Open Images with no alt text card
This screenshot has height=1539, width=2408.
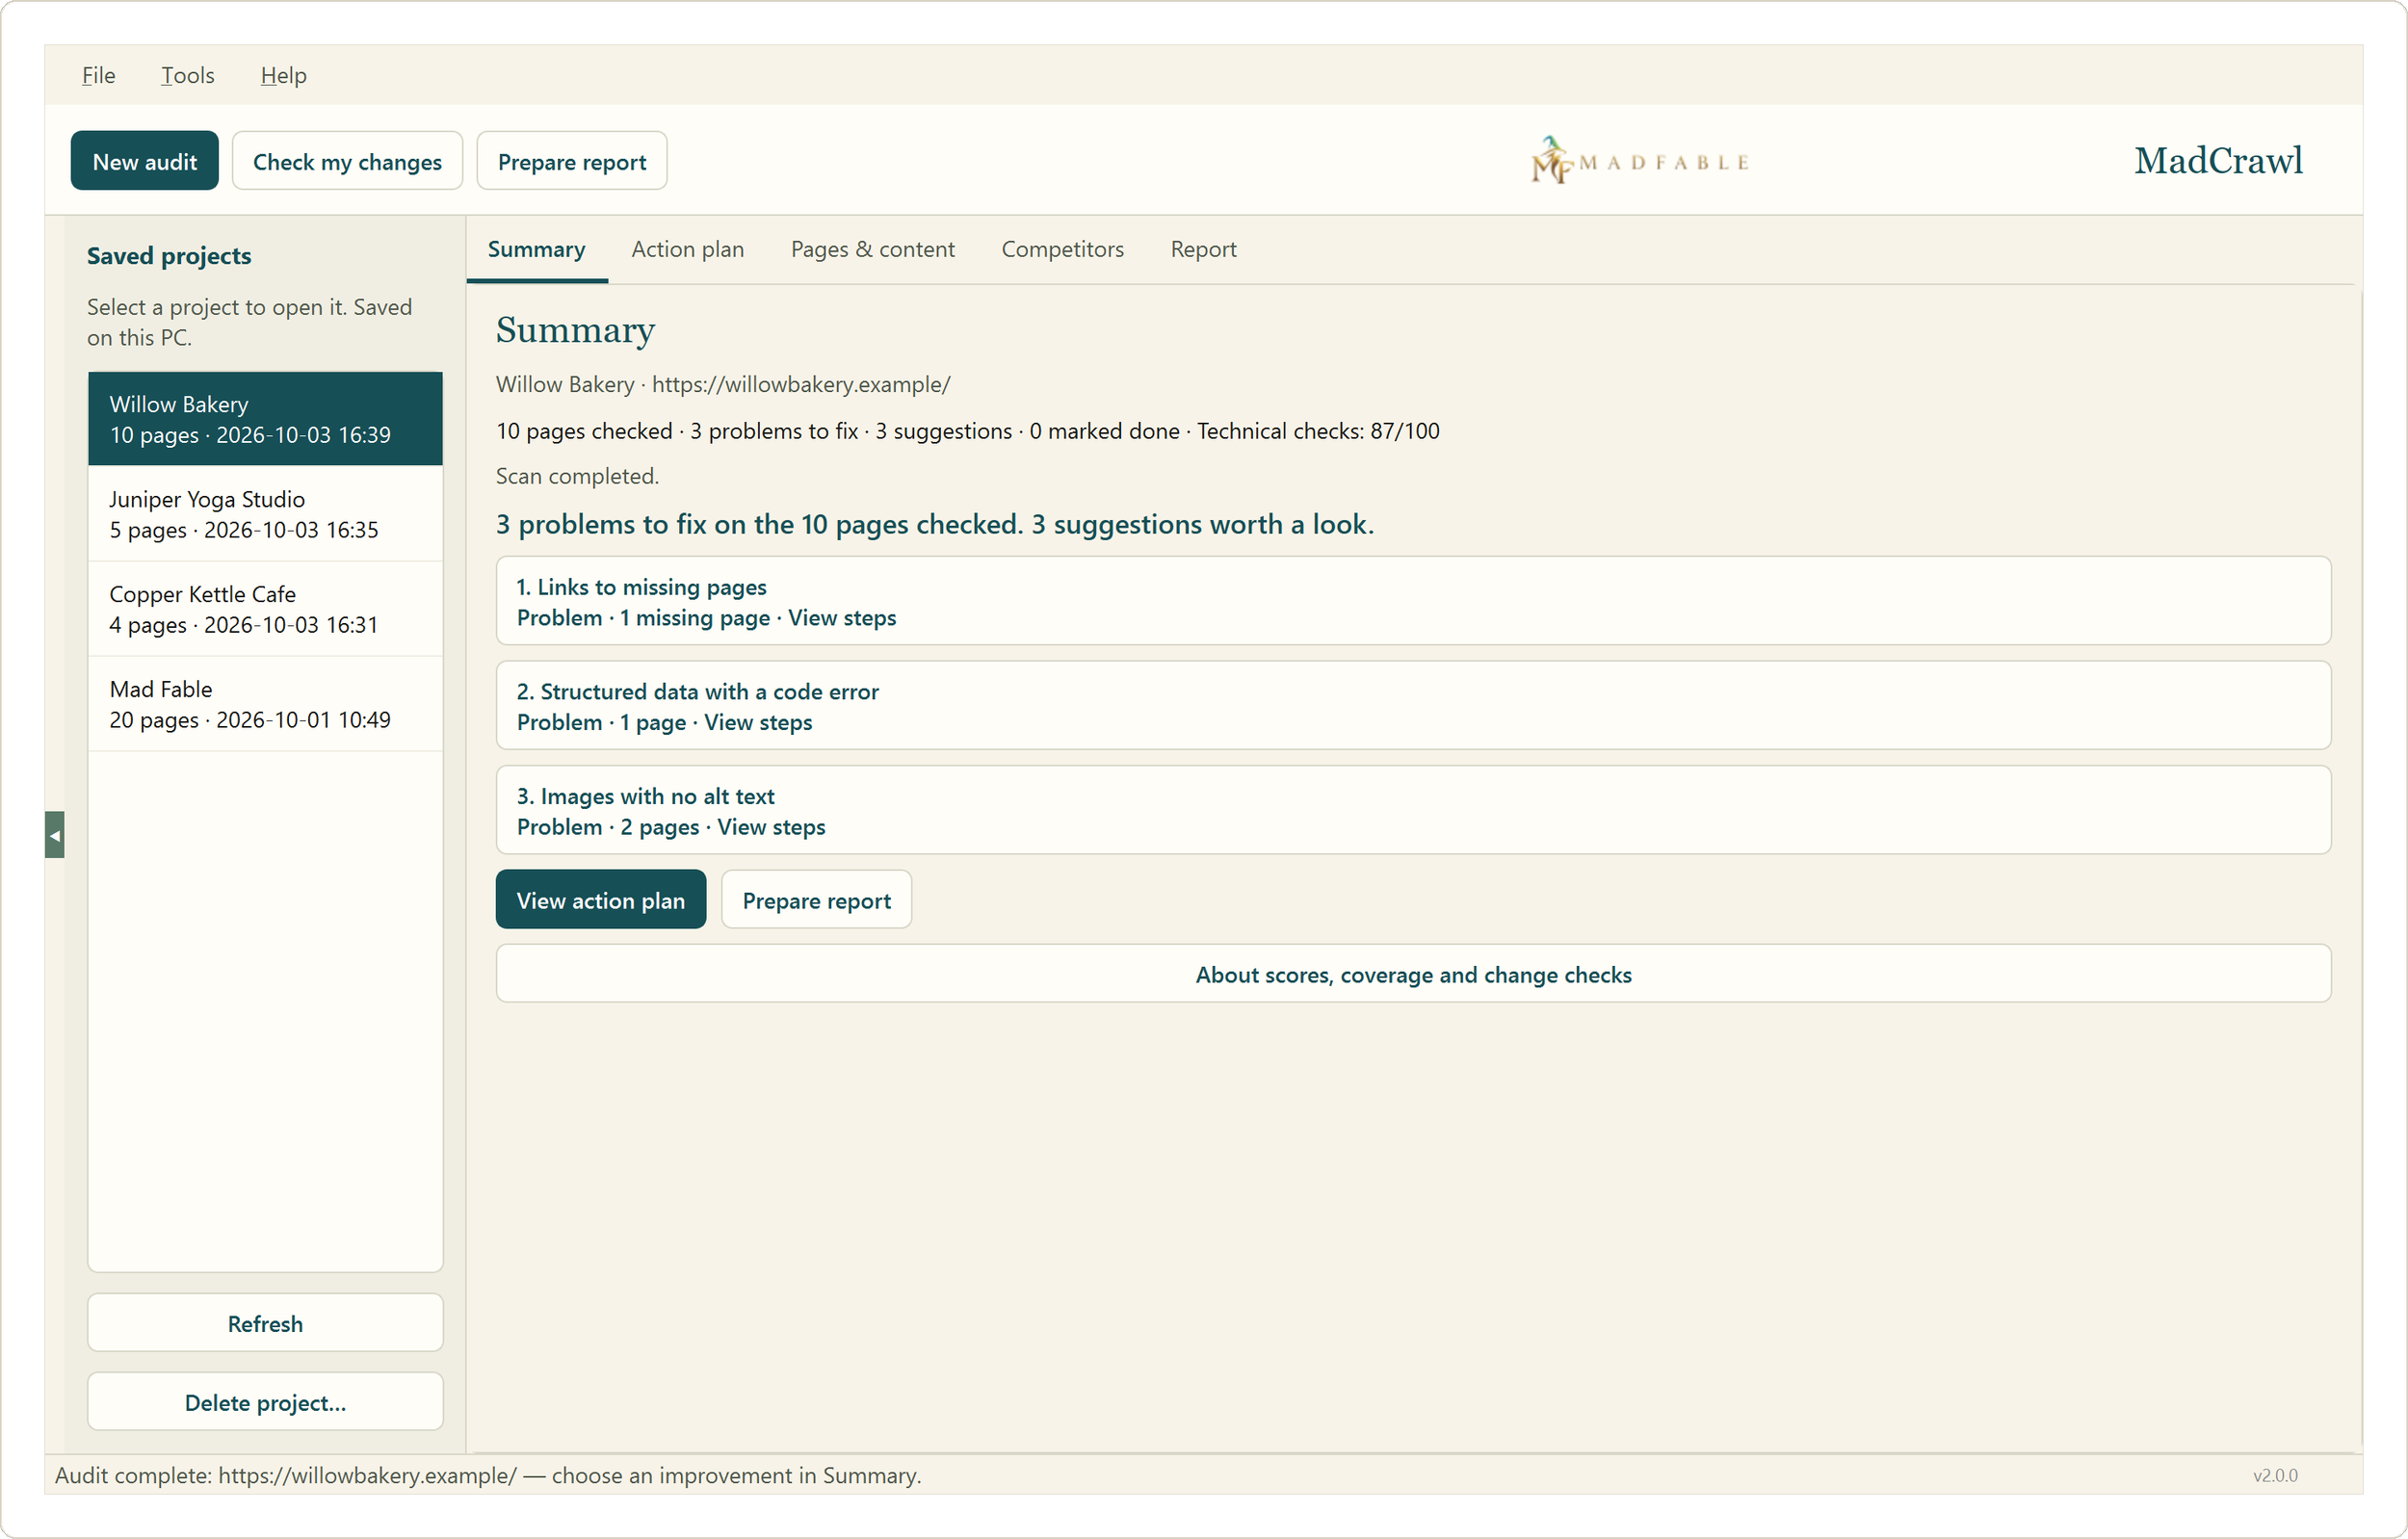(1413, 811)
